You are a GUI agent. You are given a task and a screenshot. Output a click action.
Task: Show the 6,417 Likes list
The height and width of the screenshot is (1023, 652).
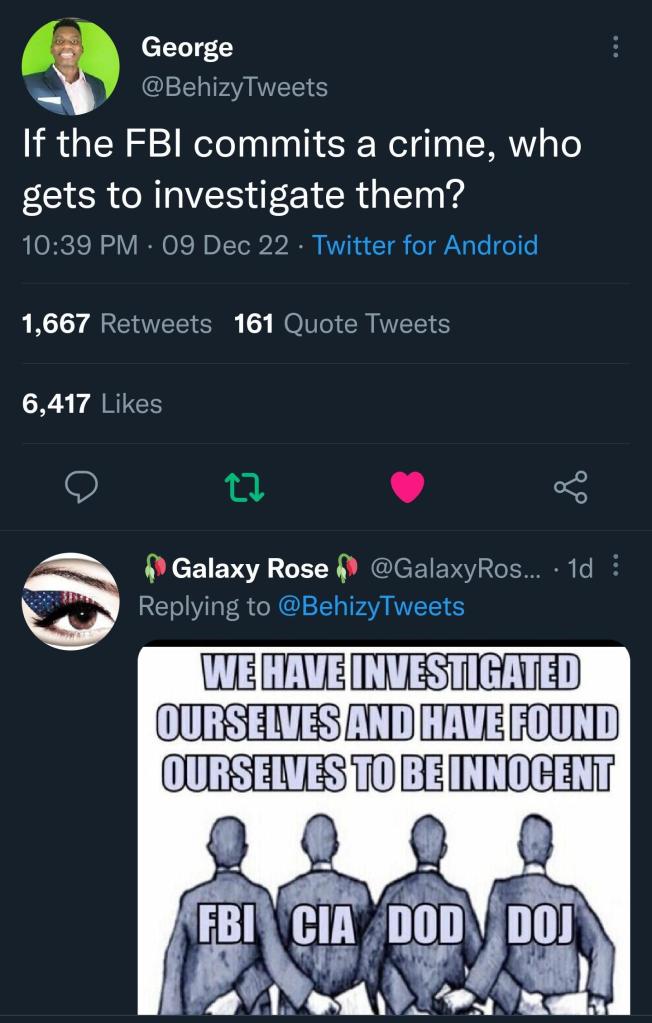click(x=92, y=403)
